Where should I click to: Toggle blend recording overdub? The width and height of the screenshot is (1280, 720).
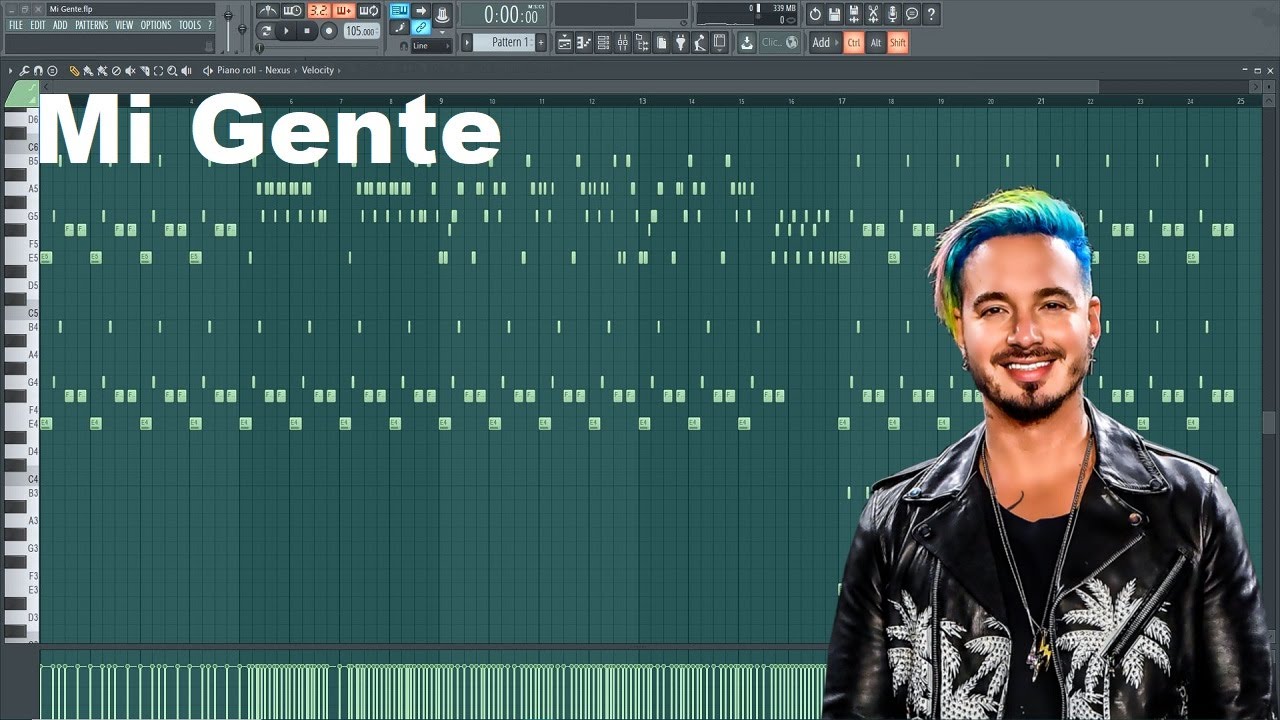point(343,11)
